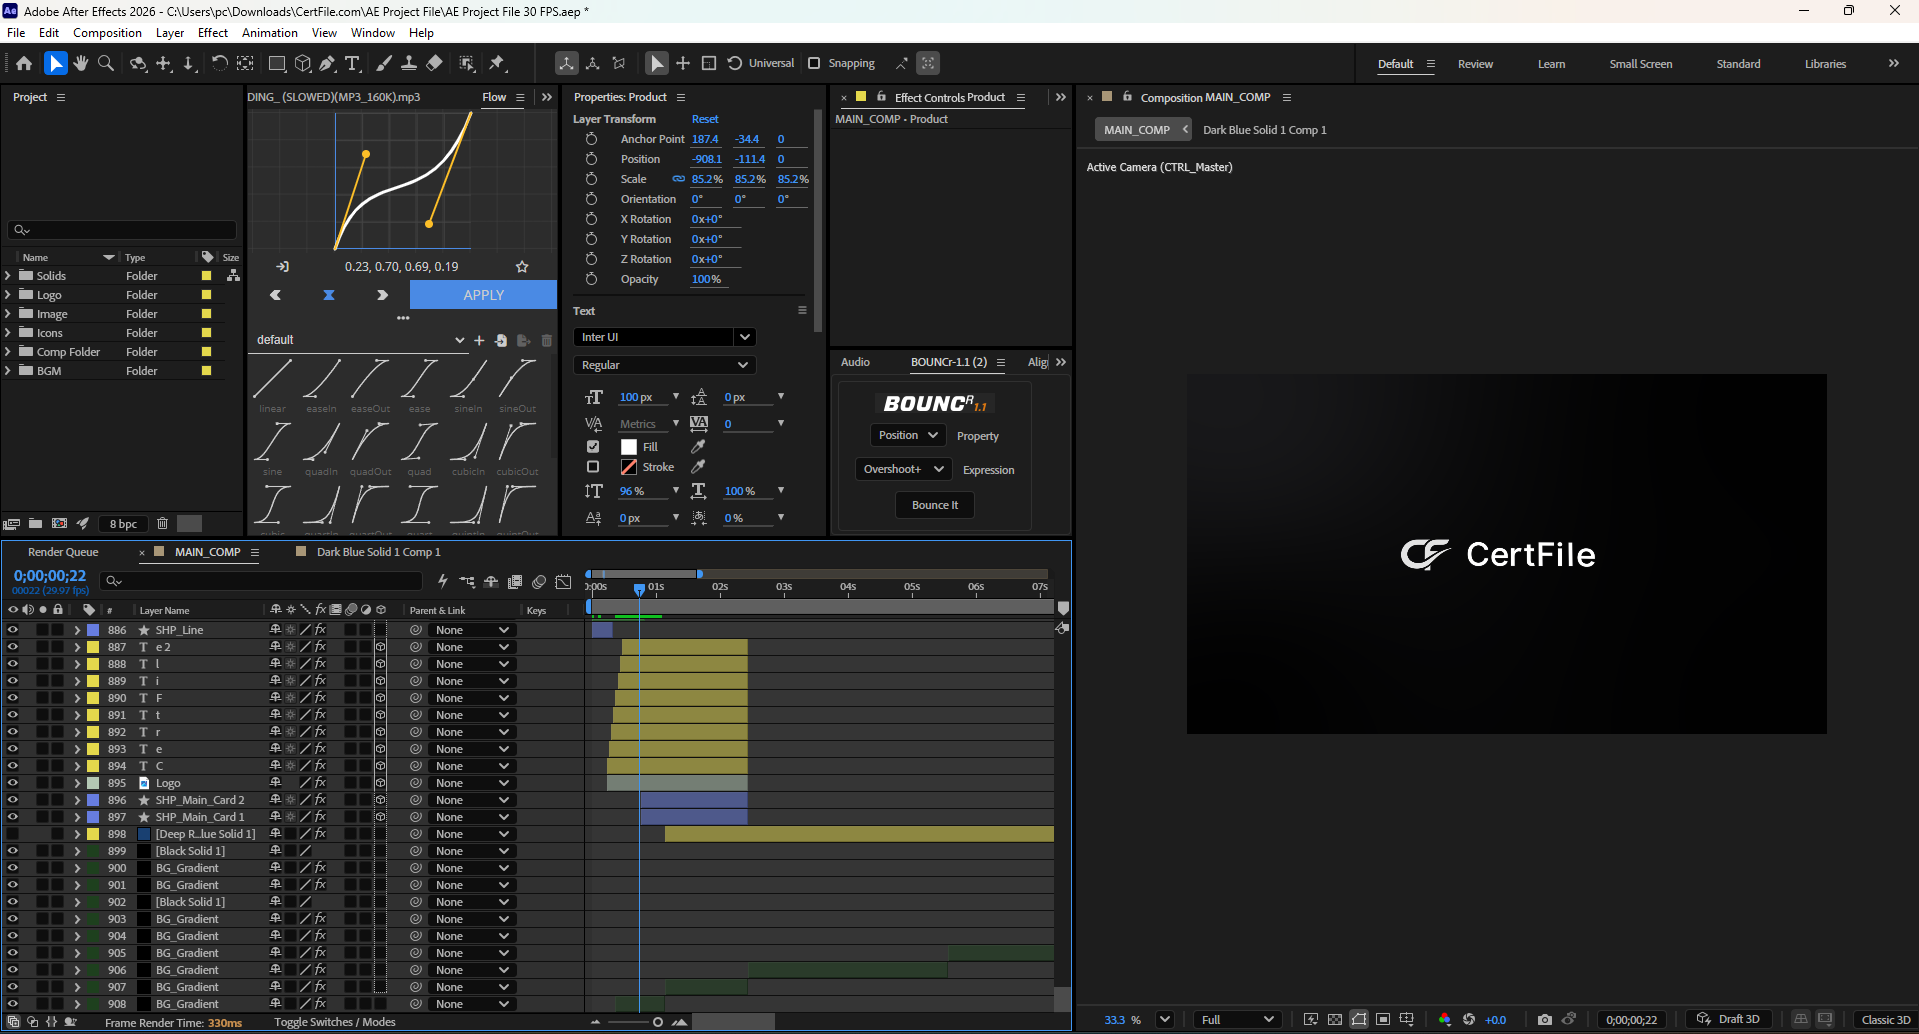This screenshot has width=1919, height=1034.
Task: Pick the Clone Stamp tool
Action: click(409, 63)
